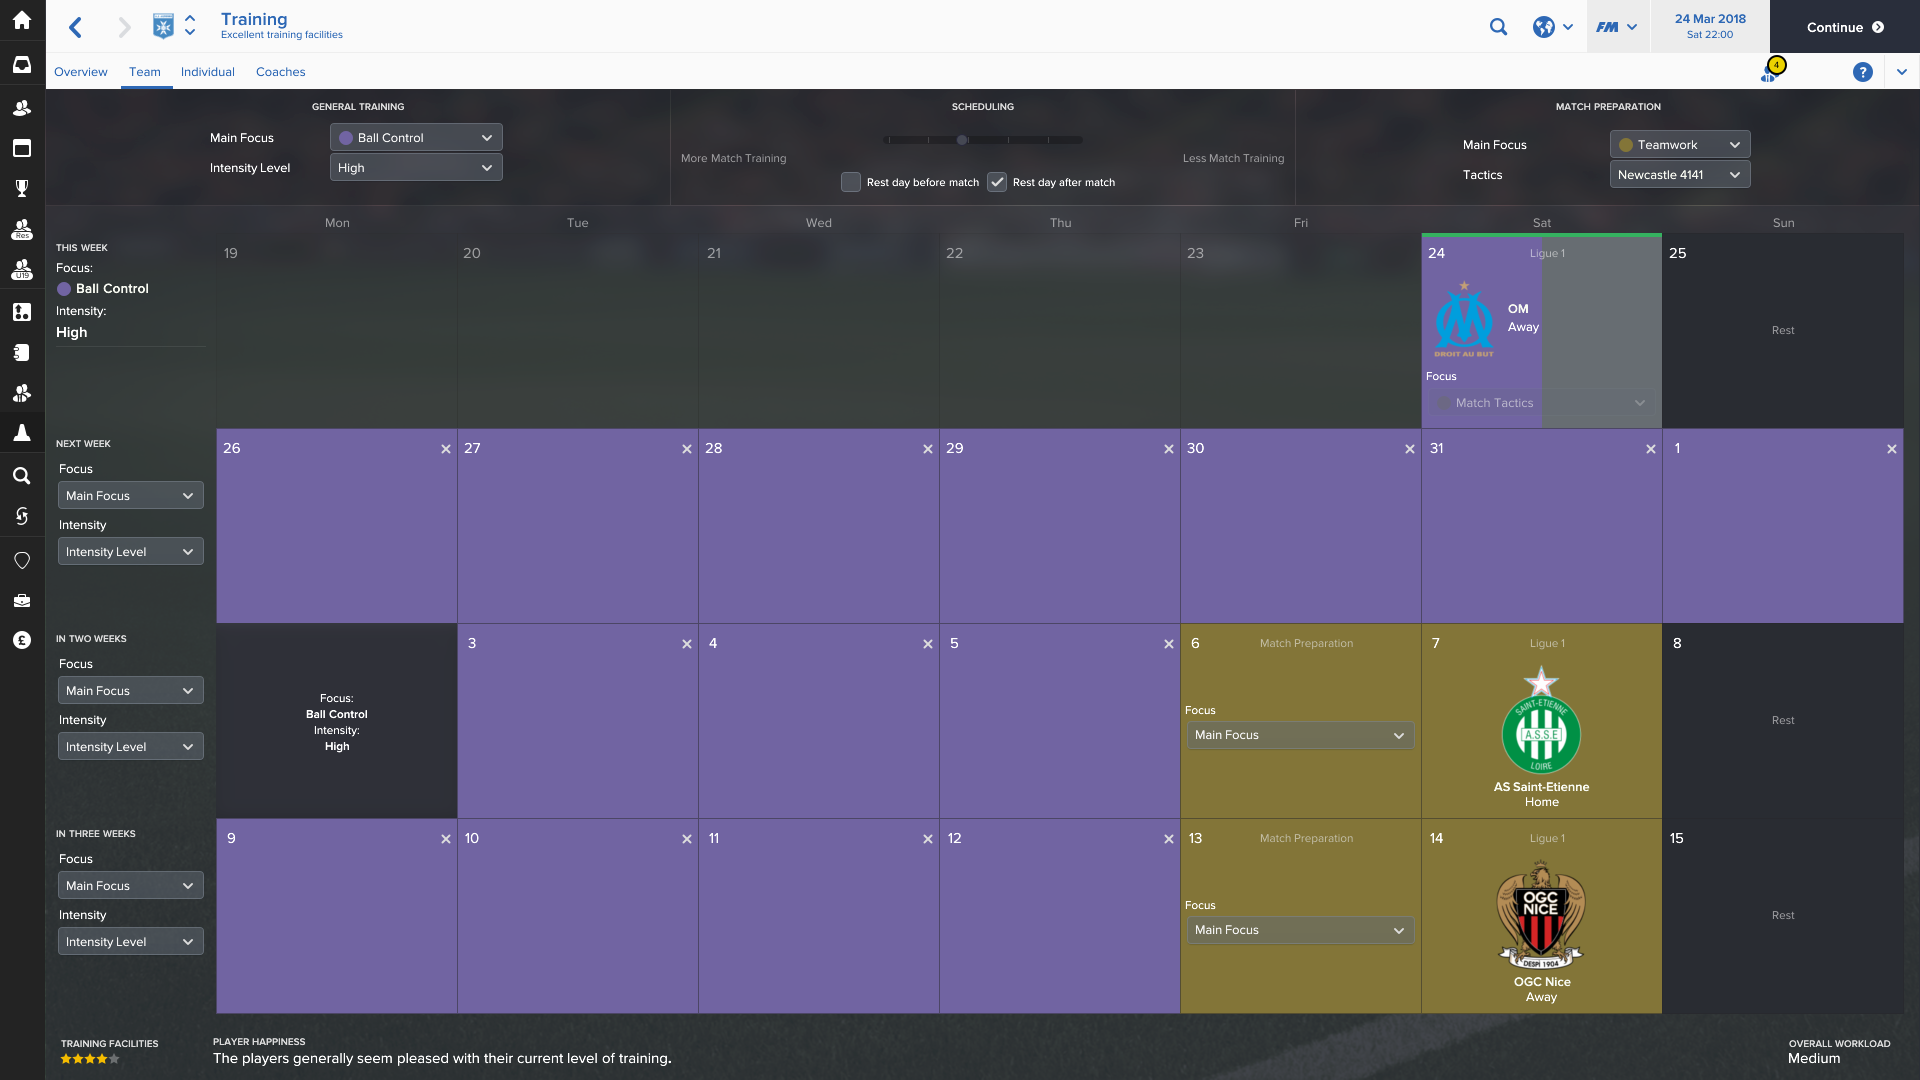Click the world globe icon
This screenshot has height=1080, width=1920.
point(1544,27)
